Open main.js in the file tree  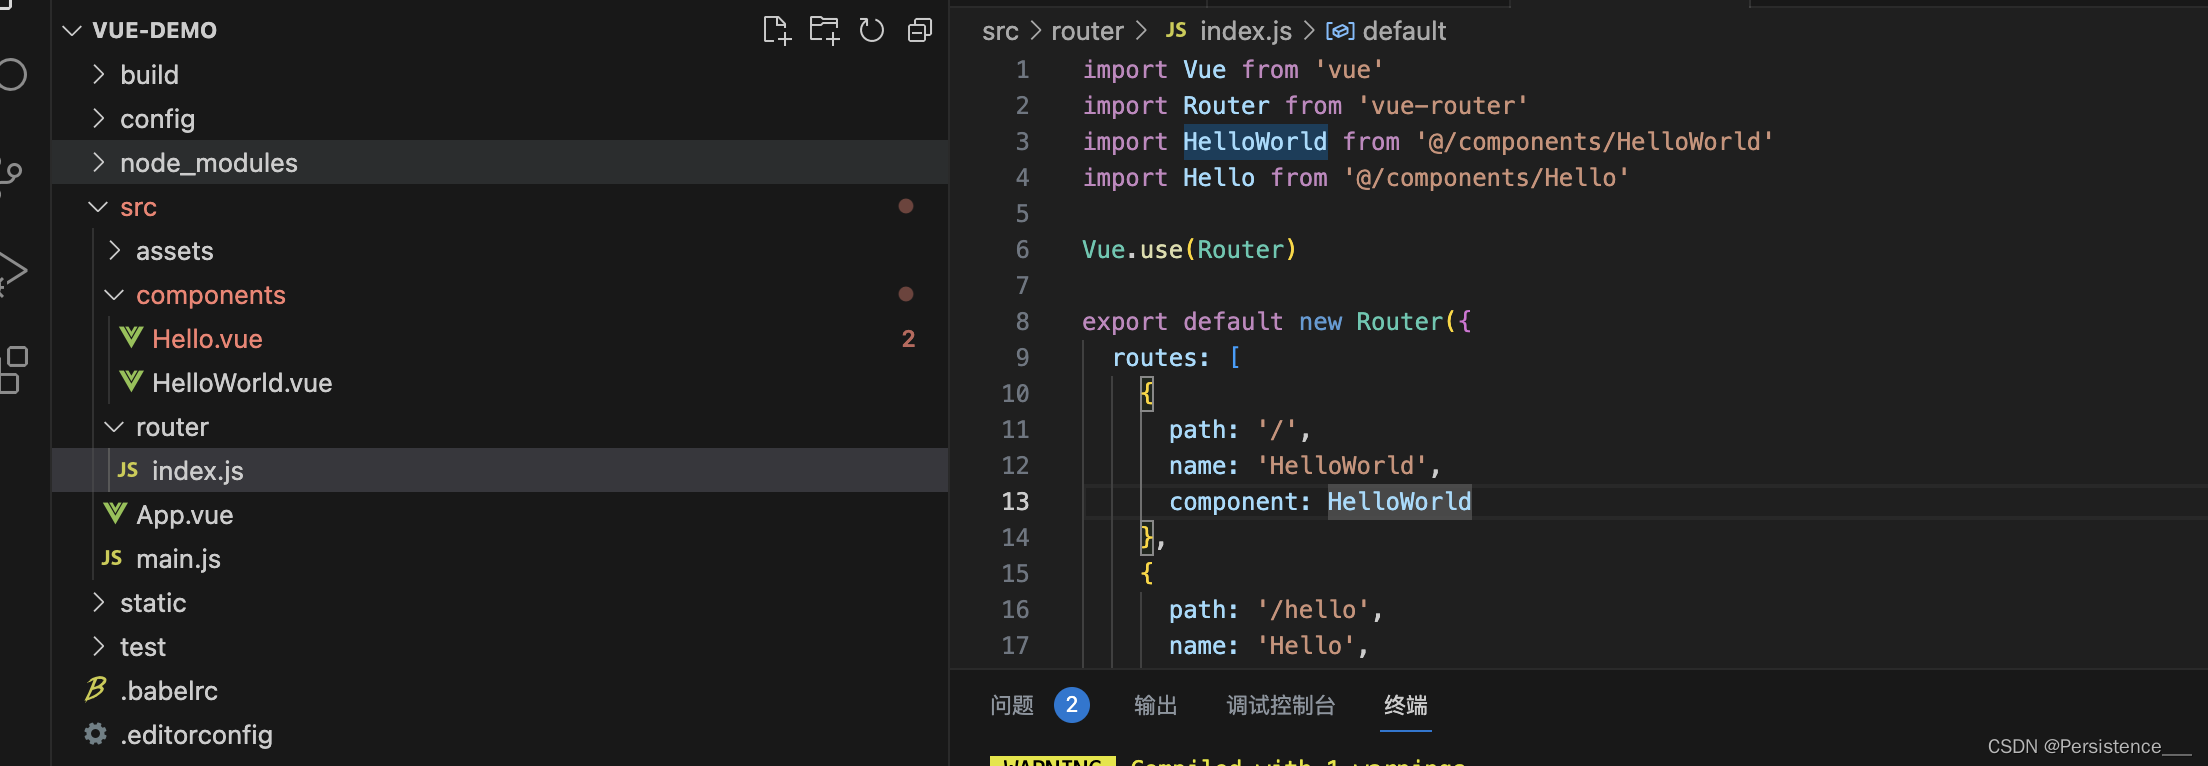click(178, 558)
